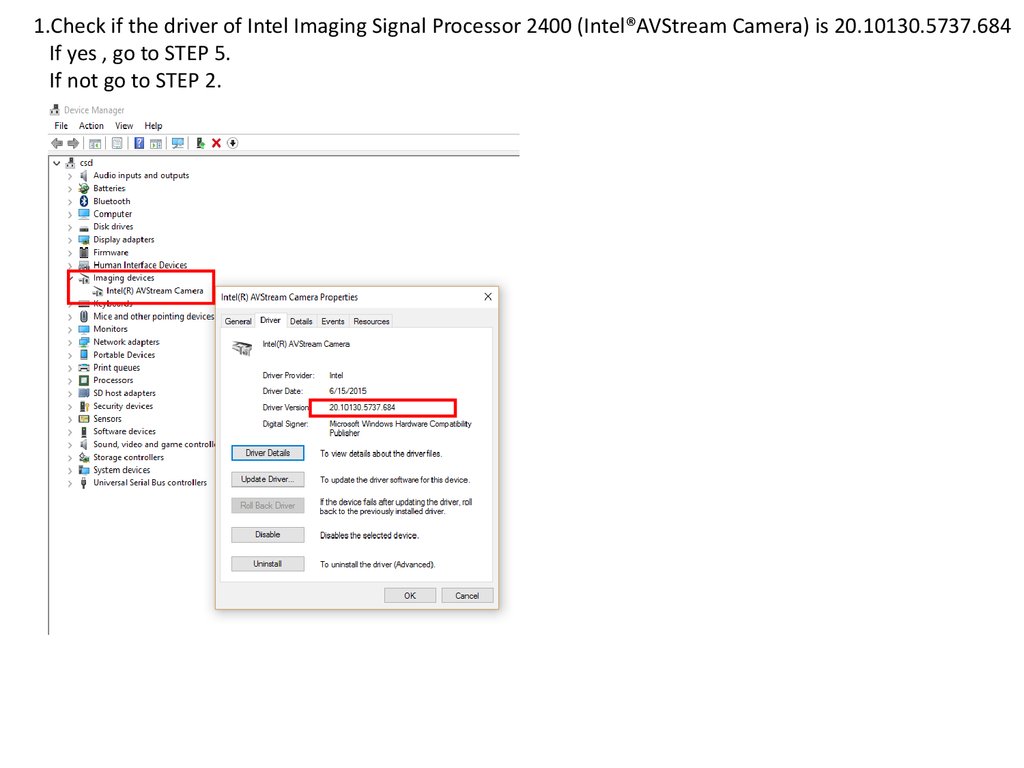This screenshot has height=768, width=1024.
Task: Click the Forward arrow in the Device Manager toolbar
Action: tap(73, 143)
